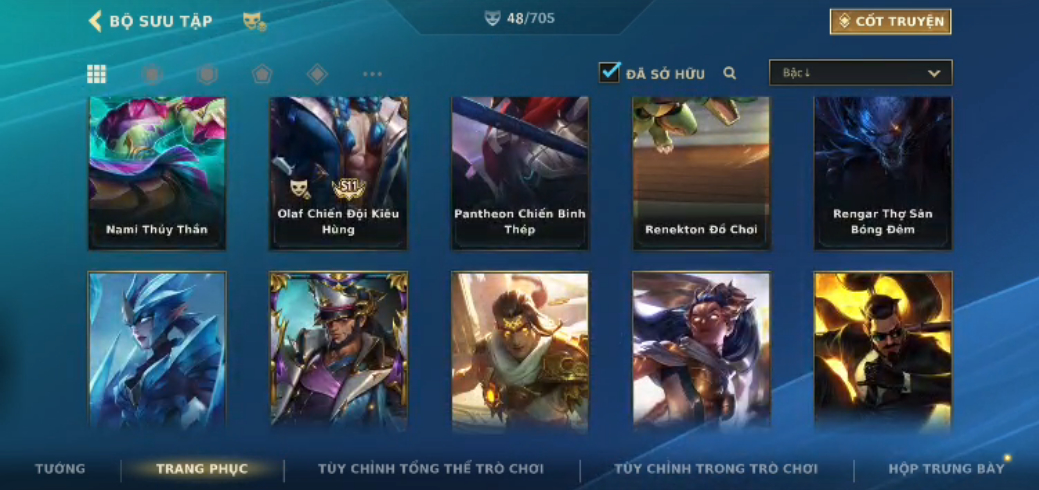Click the chevron arrow in sort dropdown

tap(934, 74)
